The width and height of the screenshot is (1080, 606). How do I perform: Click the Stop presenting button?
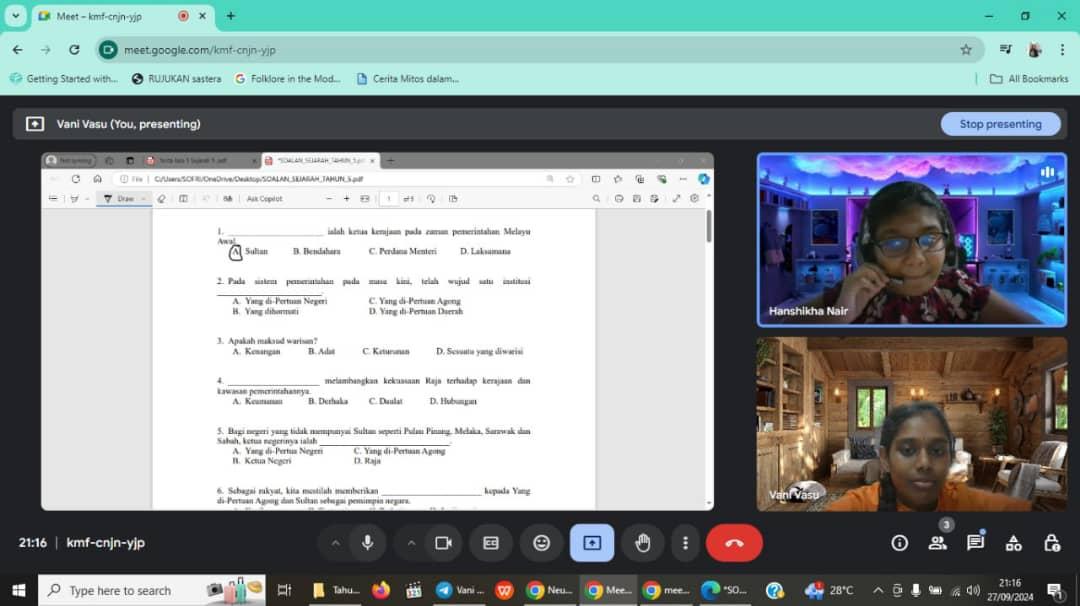(x=1000, y=124)
